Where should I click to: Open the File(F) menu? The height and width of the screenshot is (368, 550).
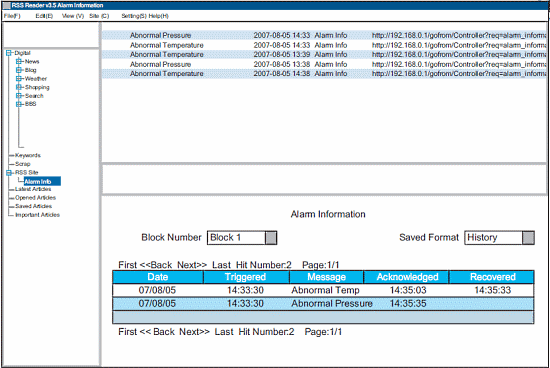point(12,16)
